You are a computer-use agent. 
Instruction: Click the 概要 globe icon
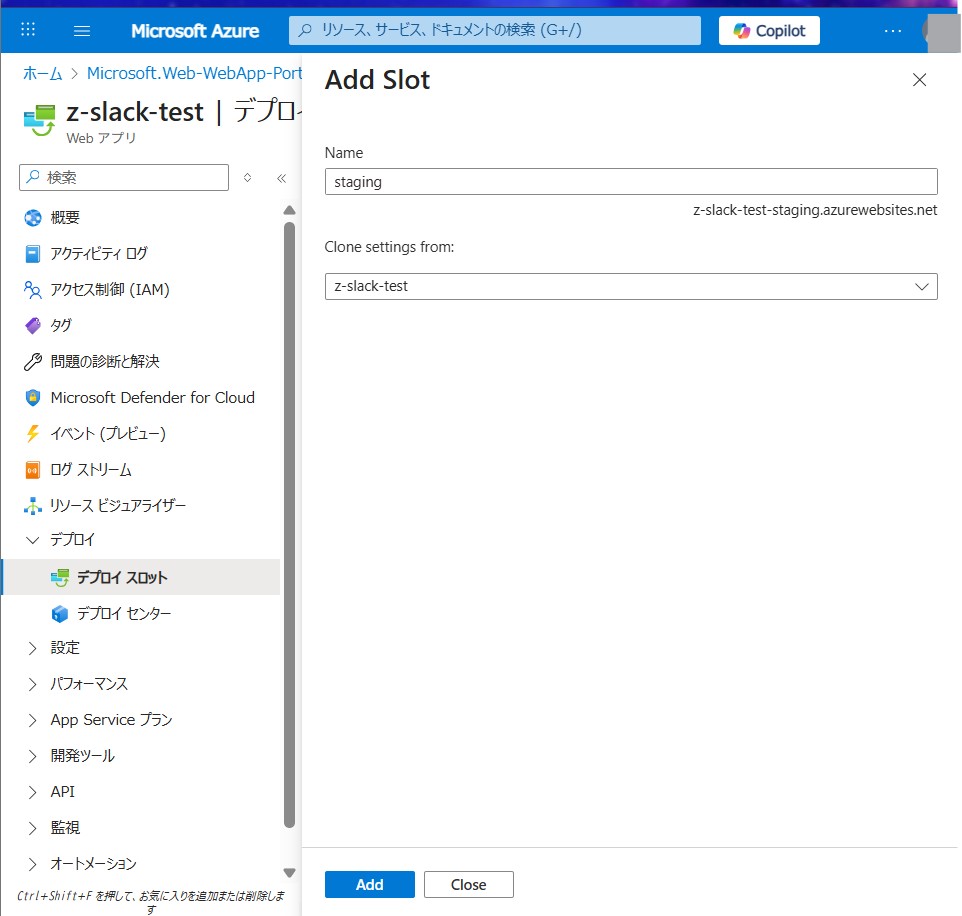point(33,218)
